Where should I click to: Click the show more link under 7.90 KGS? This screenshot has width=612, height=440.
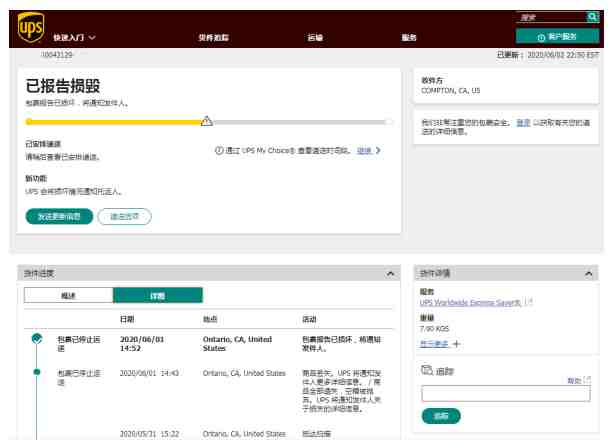[434, 344]
